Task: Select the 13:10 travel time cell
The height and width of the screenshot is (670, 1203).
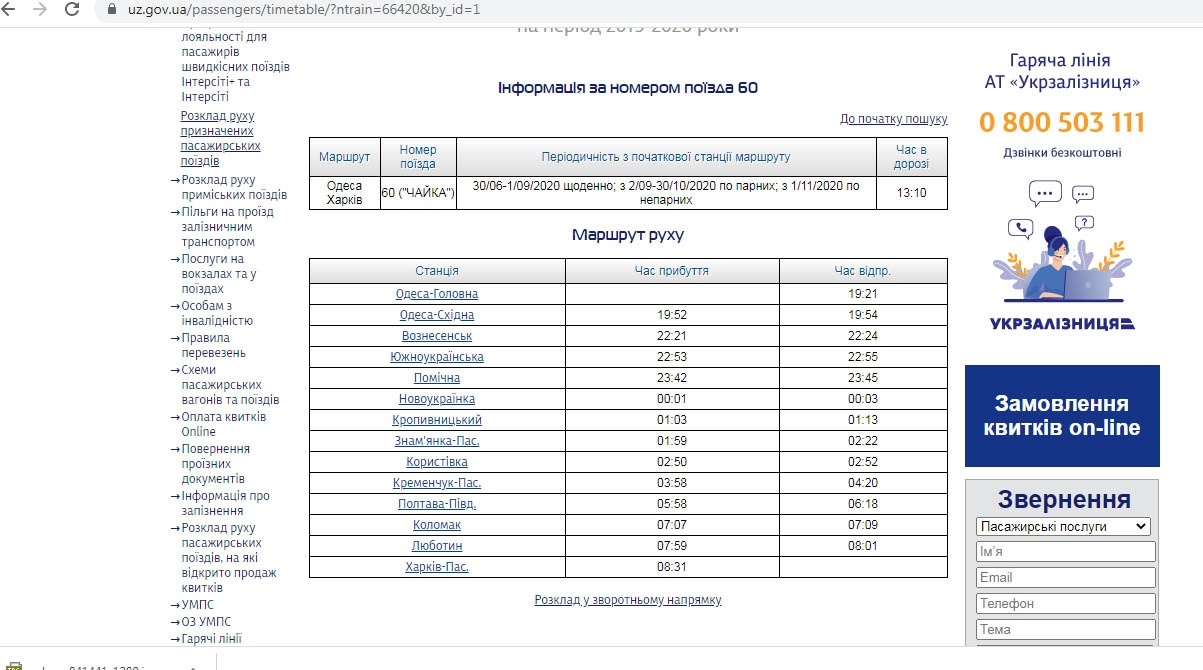Action: point(912,193)
